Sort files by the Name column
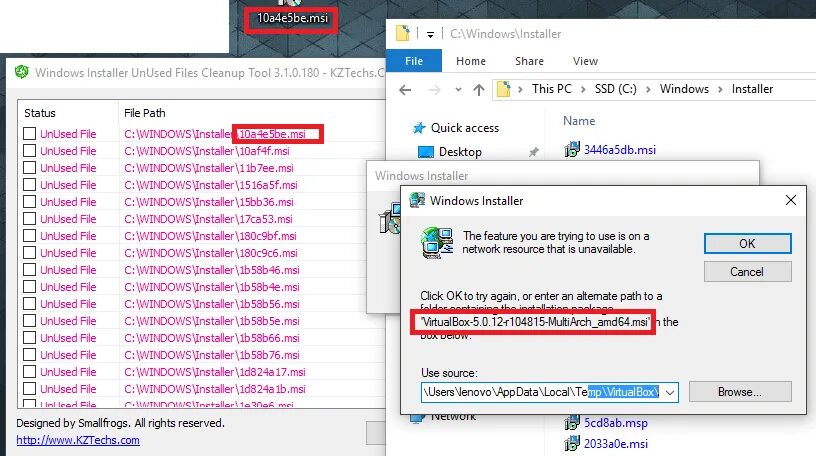Screen dimensions: 816x456 click(x=579, y=121)
